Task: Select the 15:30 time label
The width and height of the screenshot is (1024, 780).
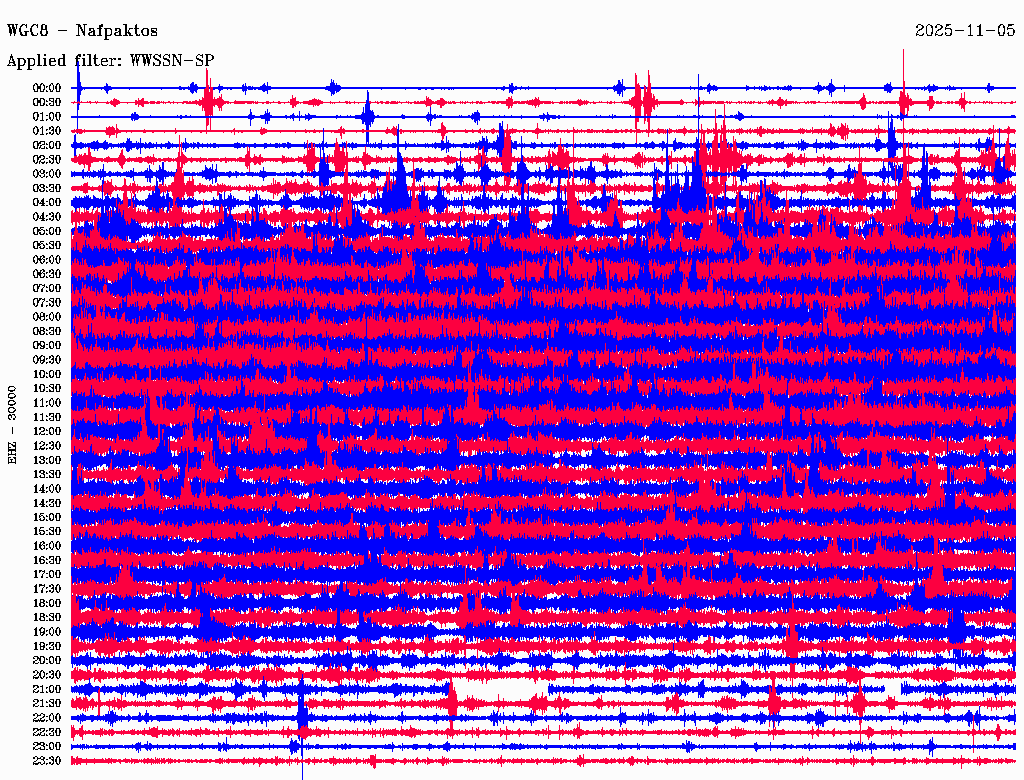Action: pyautogui.click(x=47, y=532)
